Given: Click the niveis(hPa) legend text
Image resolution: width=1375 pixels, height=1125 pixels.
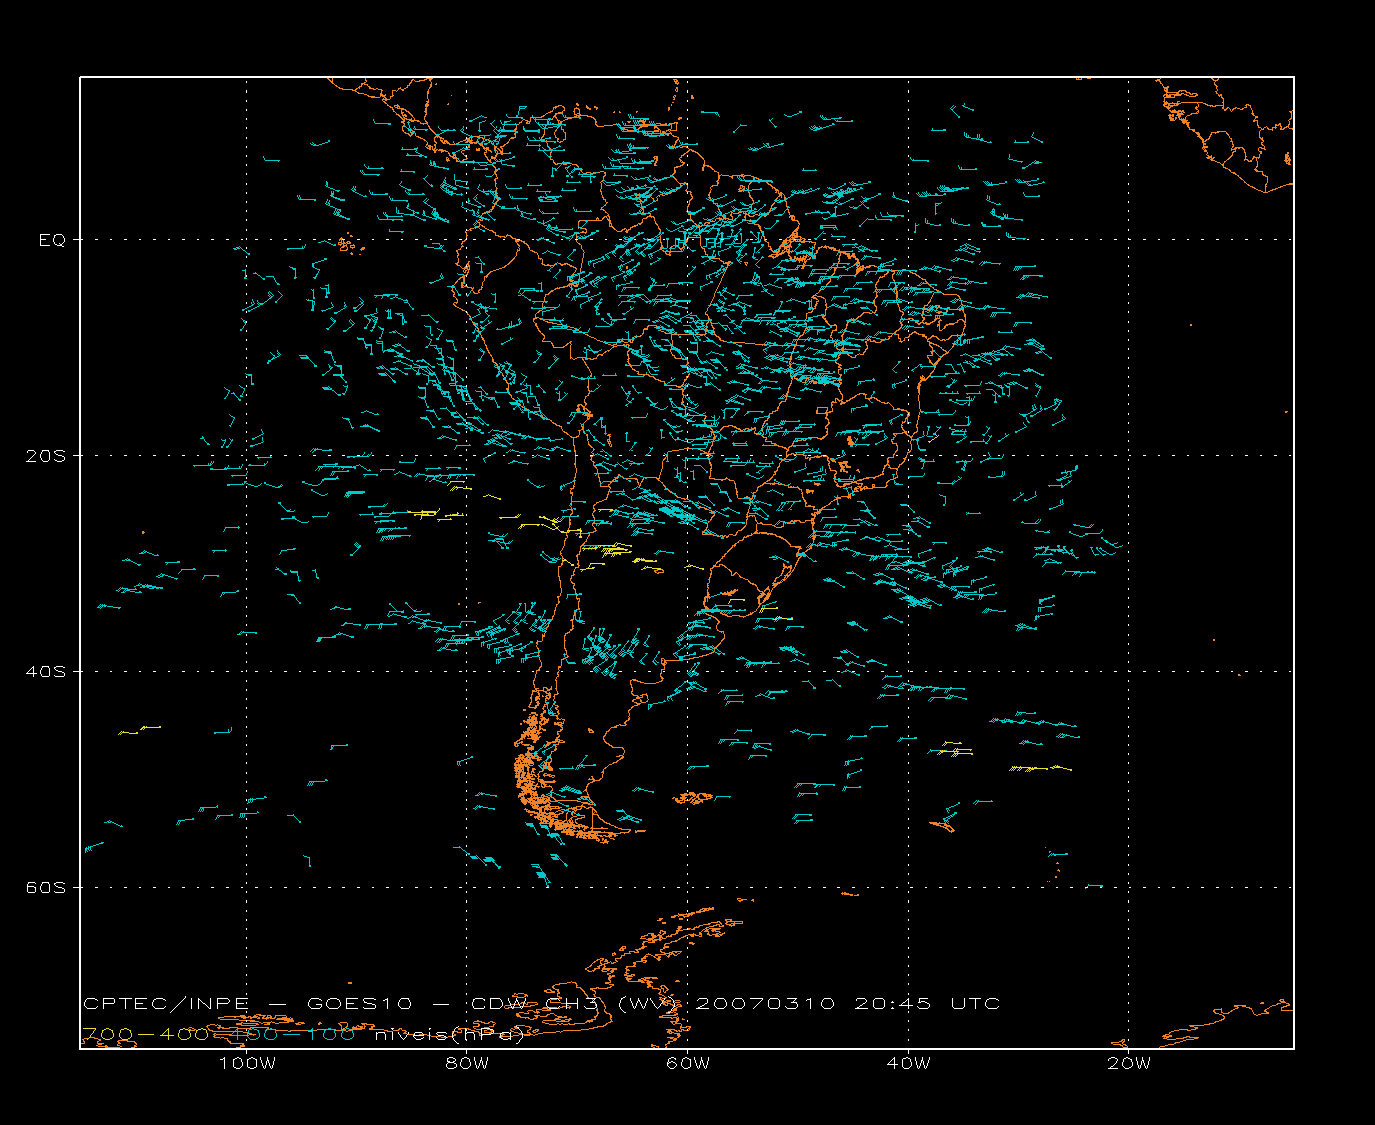Looking at the screenshot, I should (x=449, y=1035).
